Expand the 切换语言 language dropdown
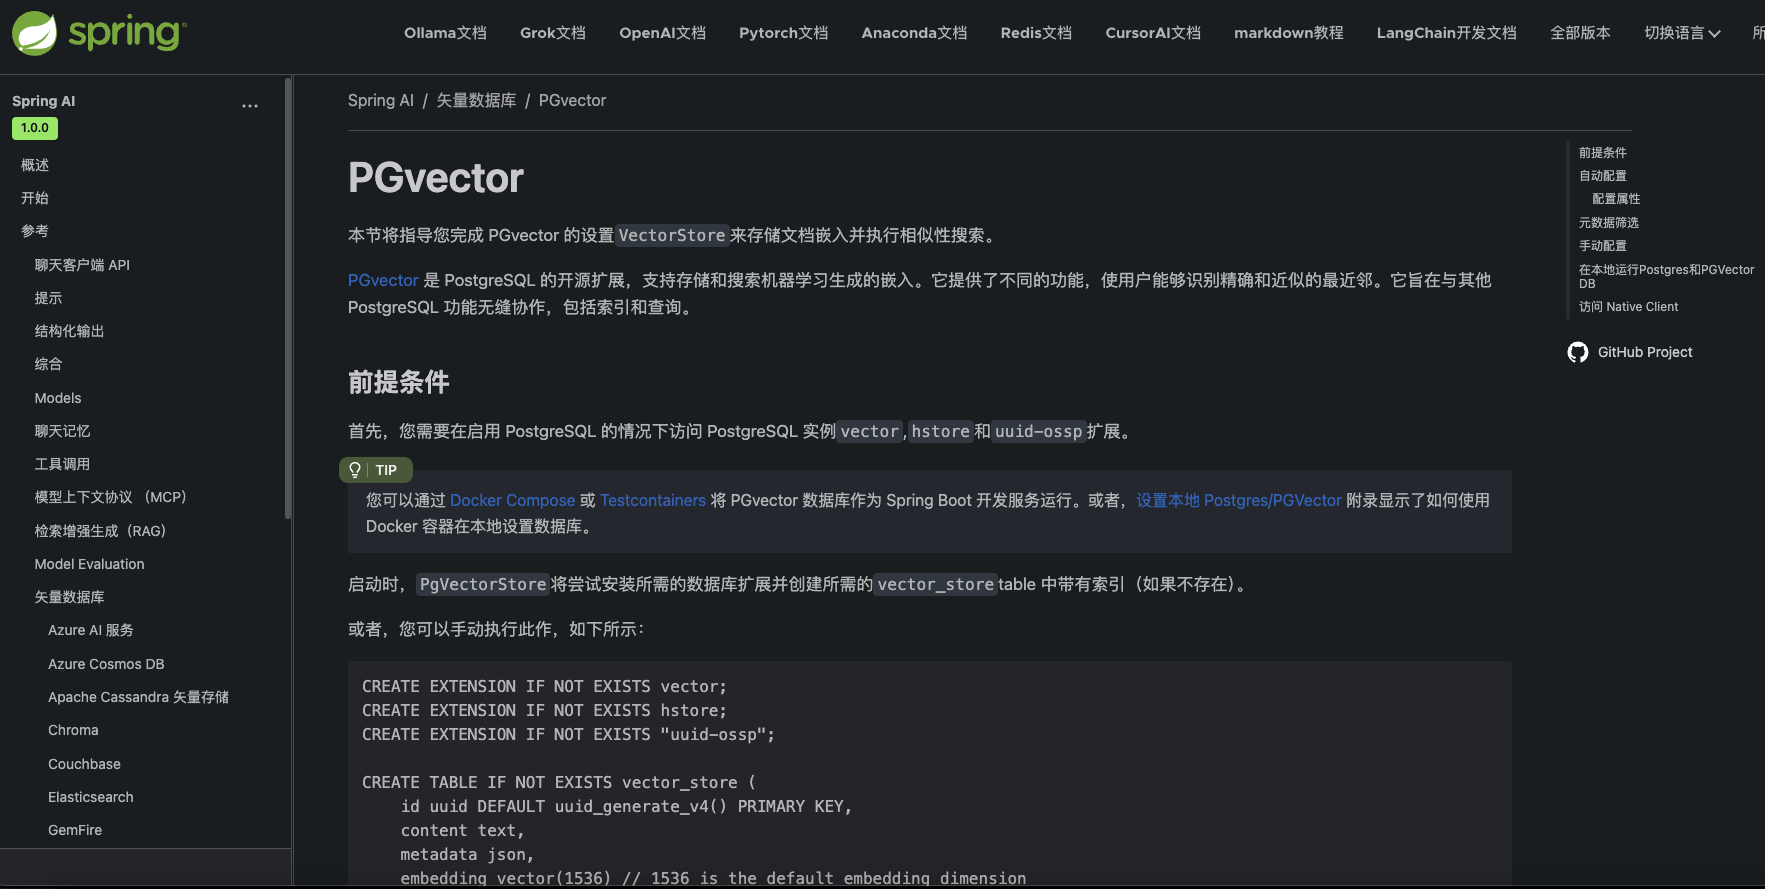Image resolution: width=1765 pixels, height=889 pixels. [1682, 33]
